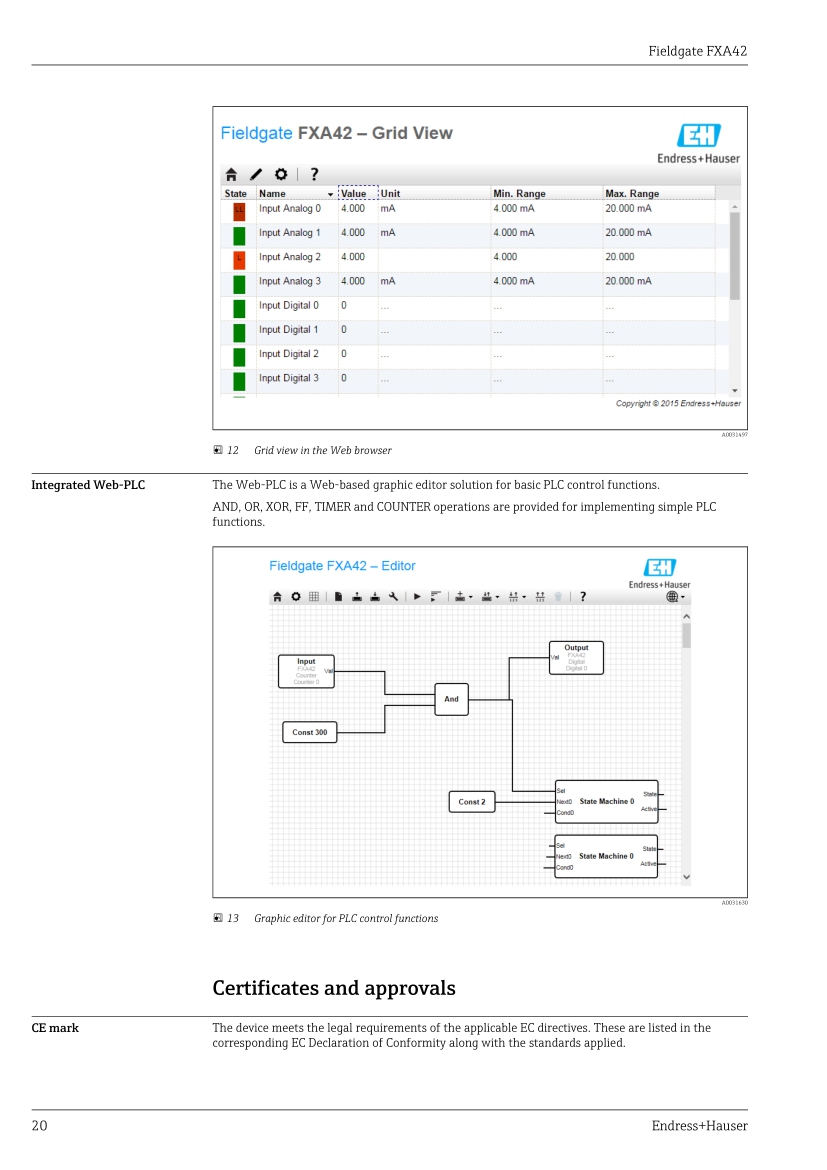Click the Max. Range column header
827x1170 pixels.
coord(632,193)
